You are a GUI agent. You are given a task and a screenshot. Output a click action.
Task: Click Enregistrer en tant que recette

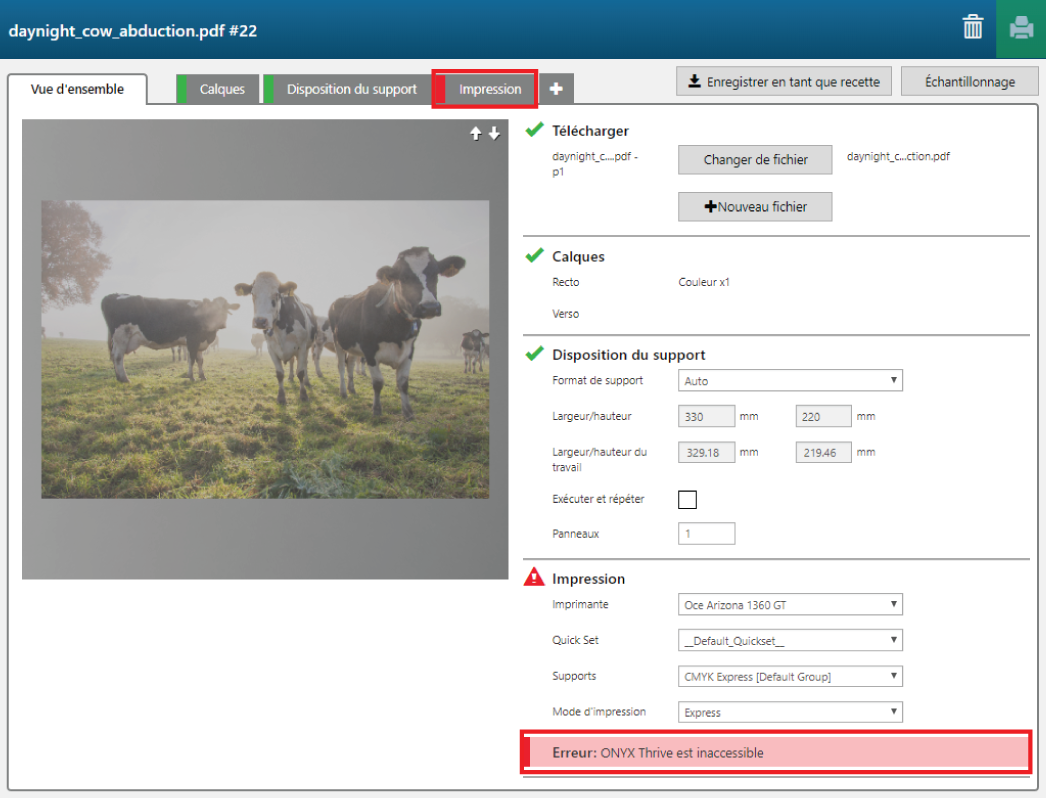tap(784, 81)
